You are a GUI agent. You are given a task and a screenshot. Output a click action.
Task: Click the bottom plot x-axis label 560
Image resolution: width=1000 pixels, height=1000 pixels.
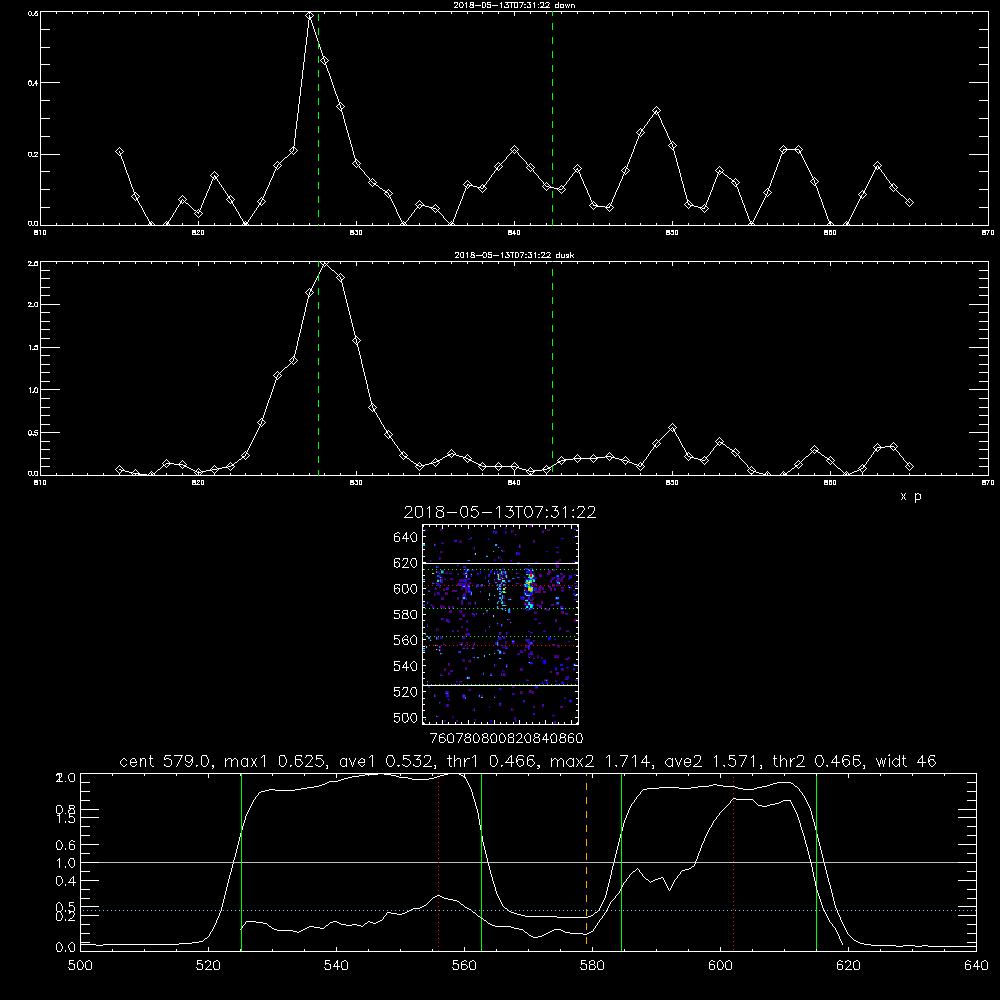[x=464, y=966]
